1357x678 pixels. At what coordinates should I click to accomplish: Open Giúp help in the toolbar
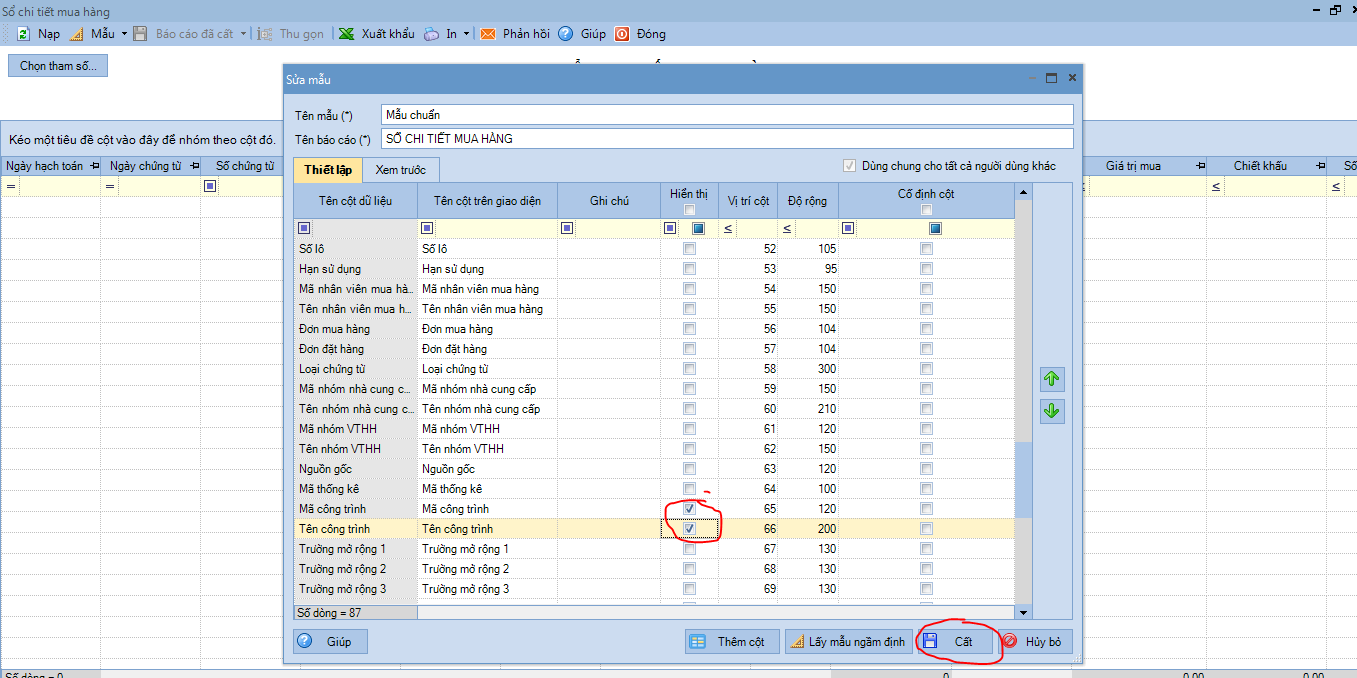582,34
